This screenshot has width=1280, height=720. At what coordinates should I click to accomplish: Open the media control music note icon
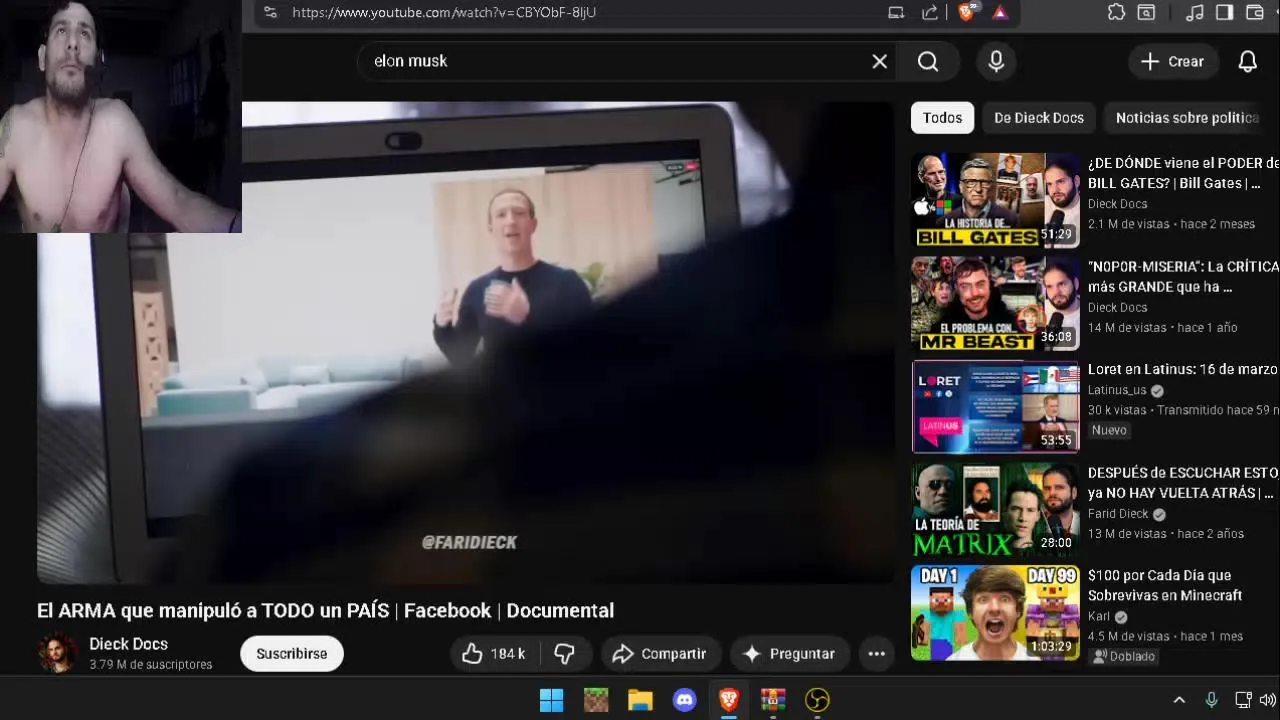[x=1194, y=12]
